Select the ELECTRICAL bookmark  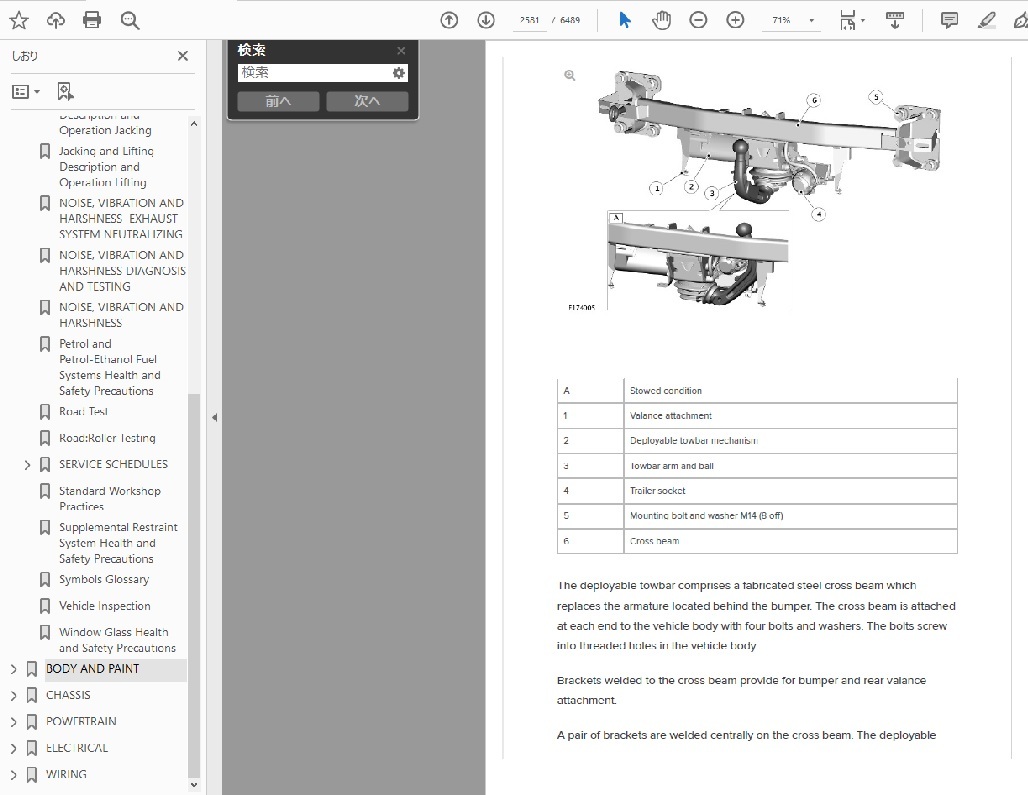(77, 748)
